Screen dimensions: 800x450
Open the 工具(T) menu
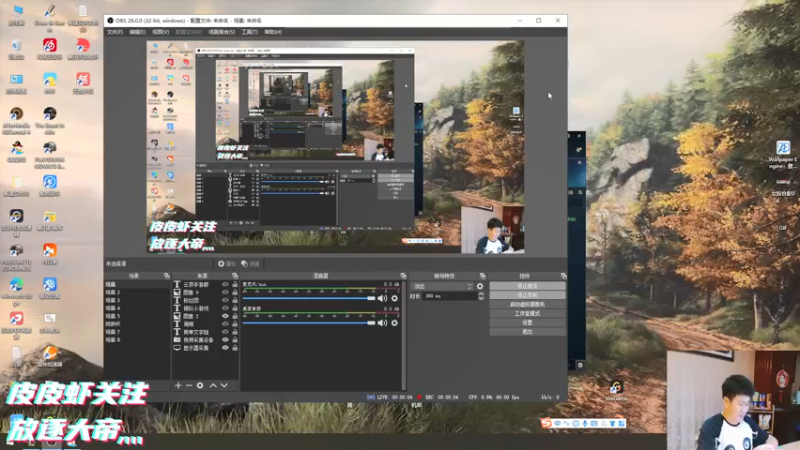(249, 32)
